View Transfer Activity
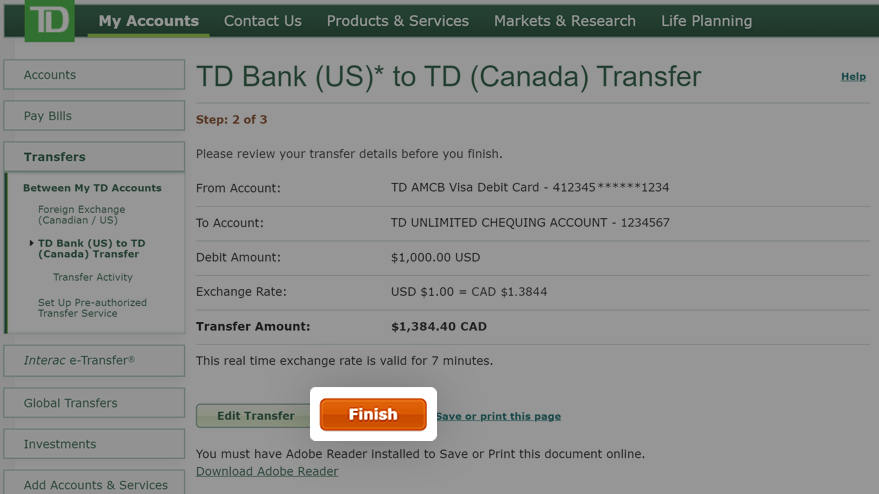This screenshot has width=879, height=494. coord(92,277)
